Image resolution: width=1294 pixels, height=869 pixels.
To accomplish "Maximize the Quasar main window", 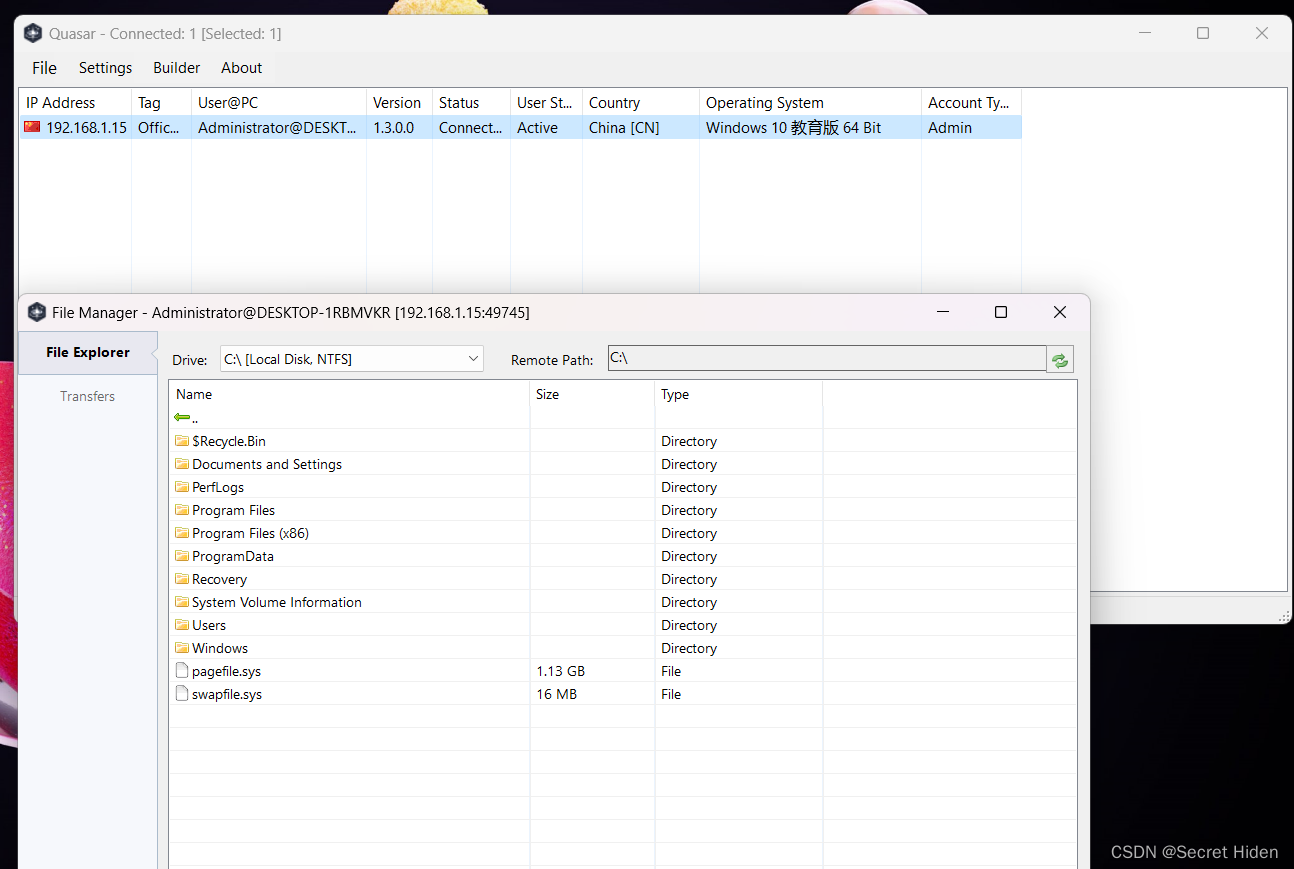I will click(x=1203, y=33).
